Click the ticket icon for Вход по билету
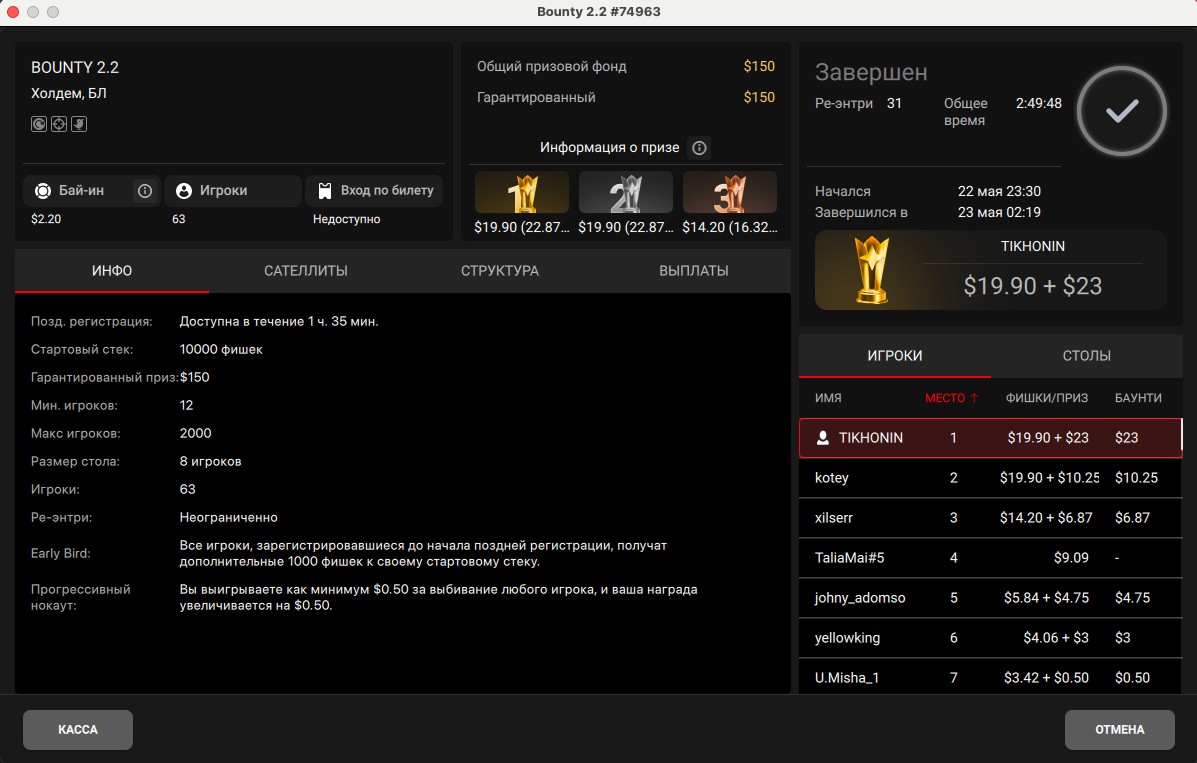The image size is (1197, 763). pos(325,191)
